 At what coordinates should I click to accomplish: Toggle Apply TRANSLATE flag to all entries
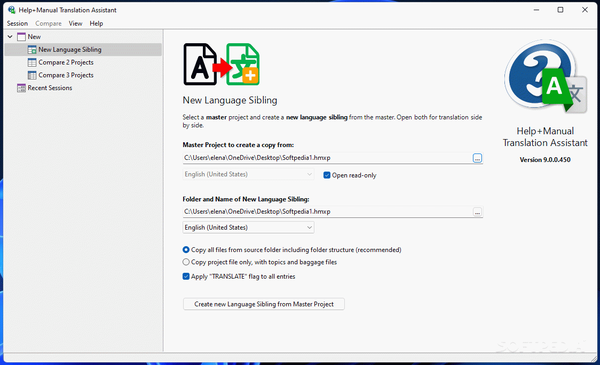pyautogui.click(x=186, y=276)
